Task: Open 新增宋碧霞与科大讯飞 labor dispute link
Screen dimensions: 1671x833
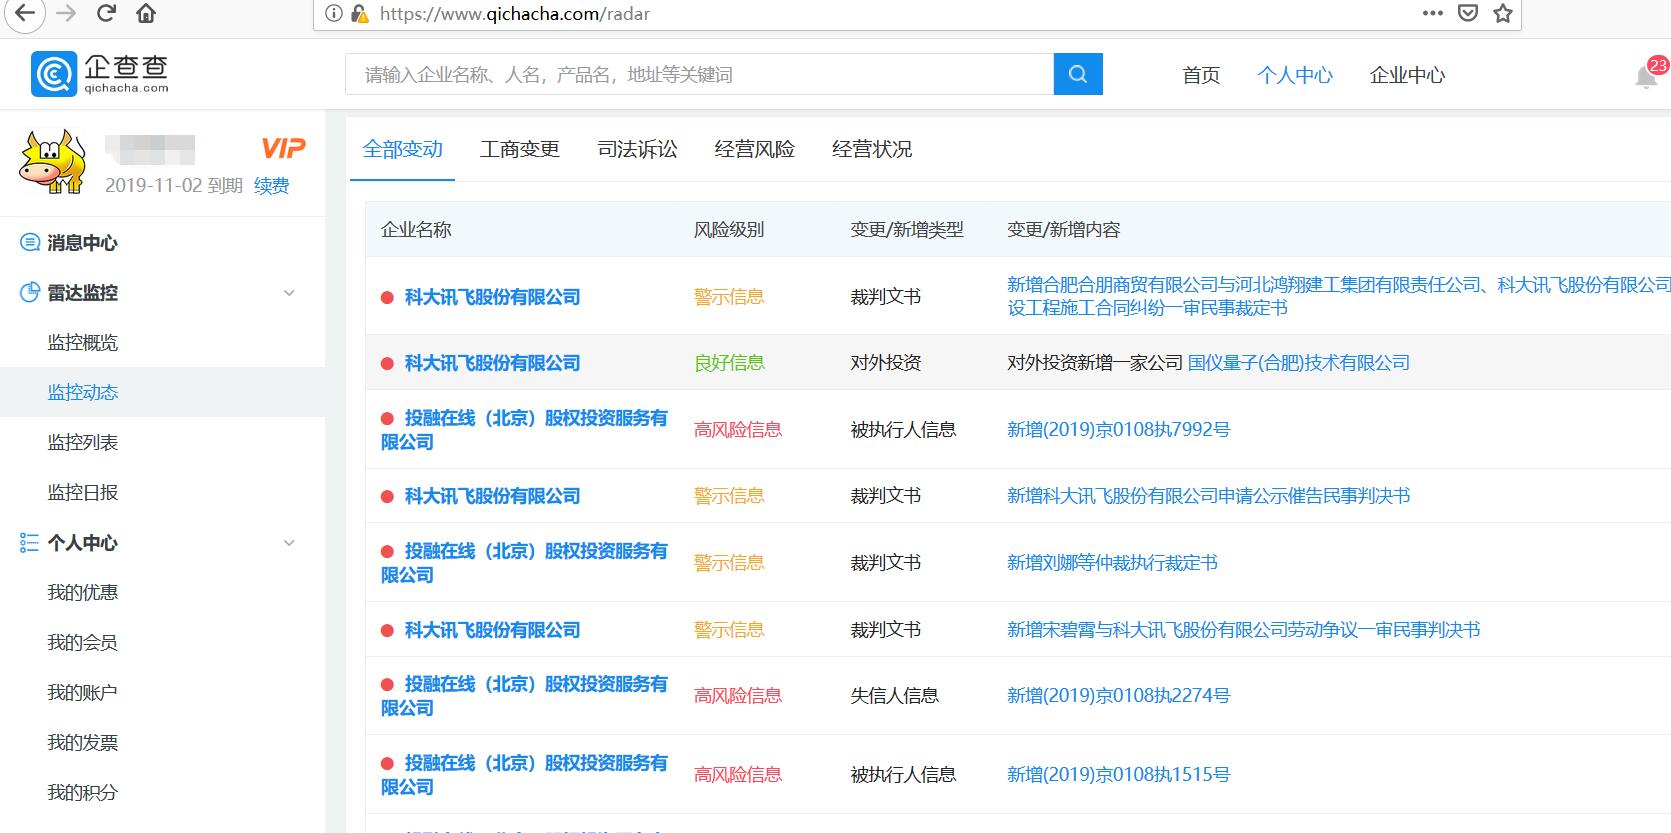Action: 1244,630
